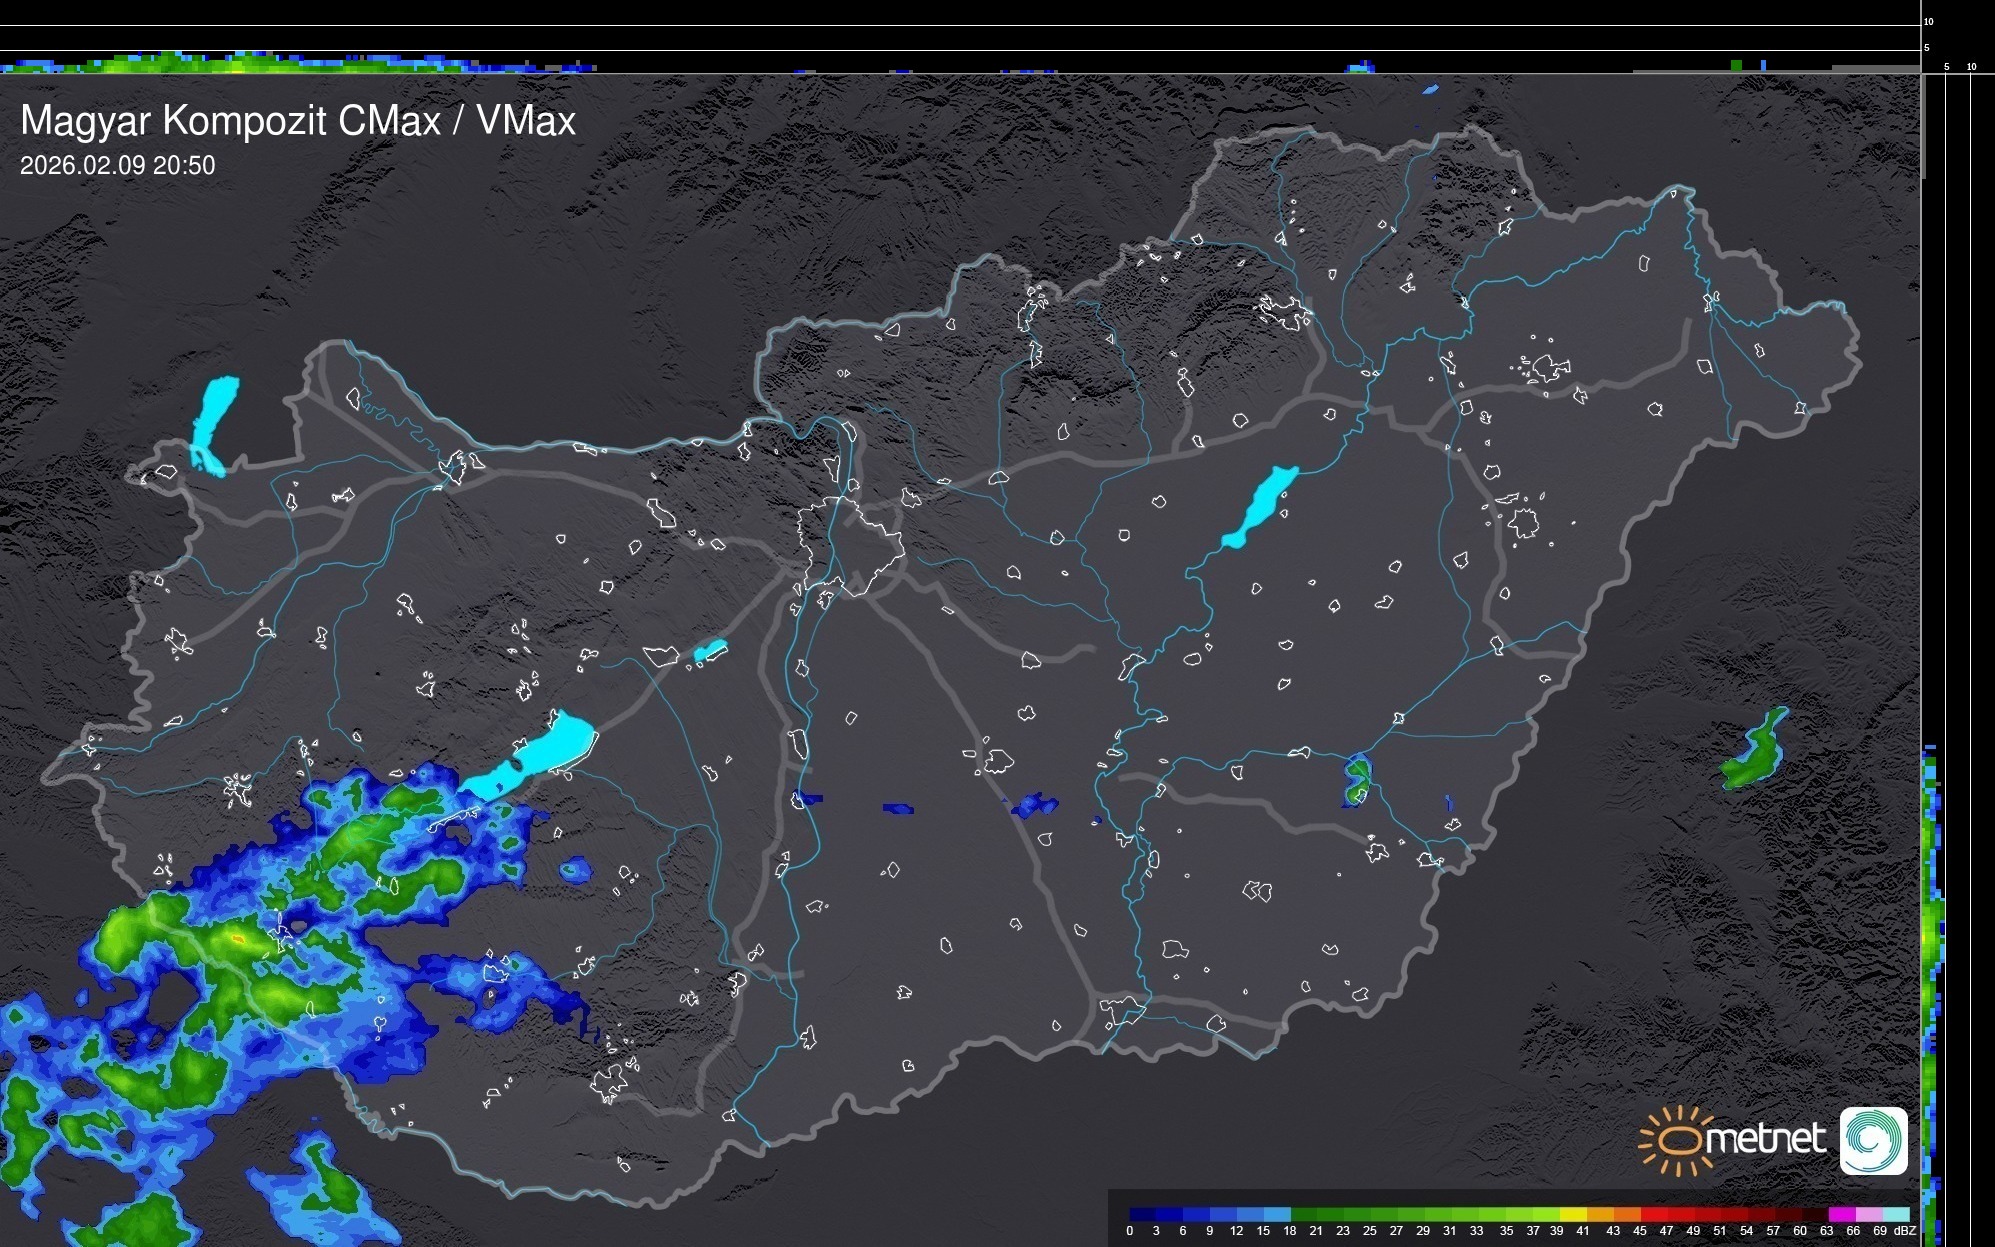Click the 2026.02.09 20:50 timestamp
The image size is (1995, 1247).
coord(117,166)
